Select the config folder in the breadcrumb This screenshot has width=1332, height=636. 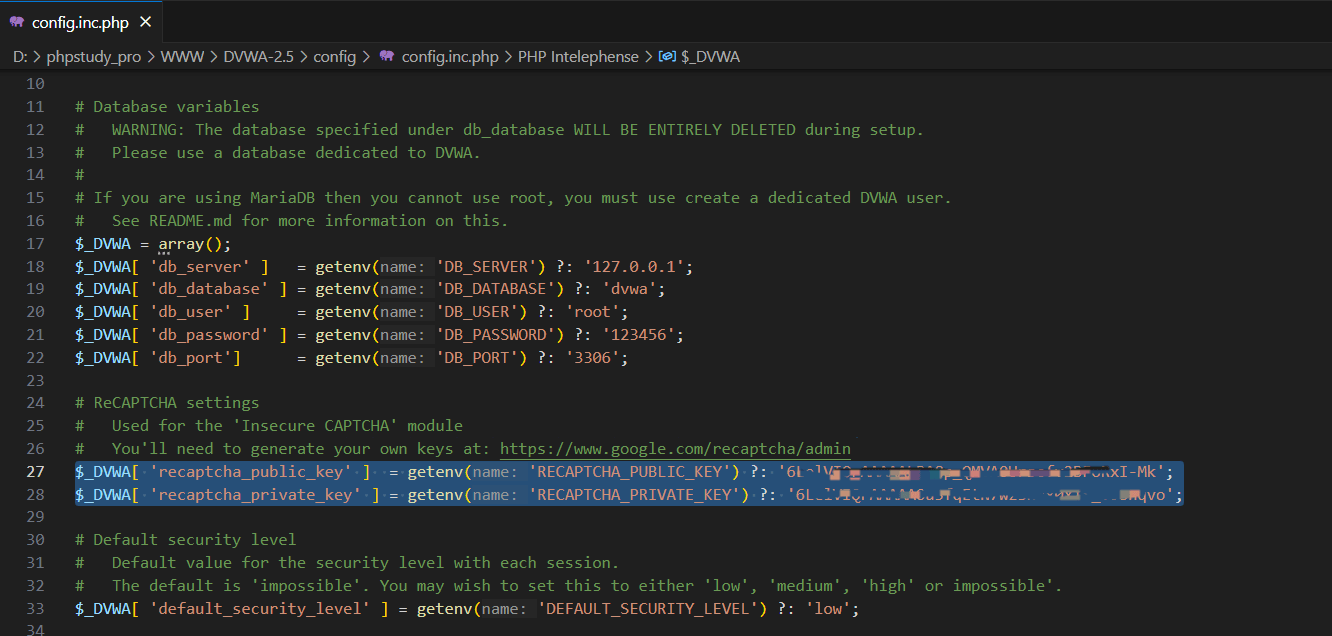tap(334, 57)
